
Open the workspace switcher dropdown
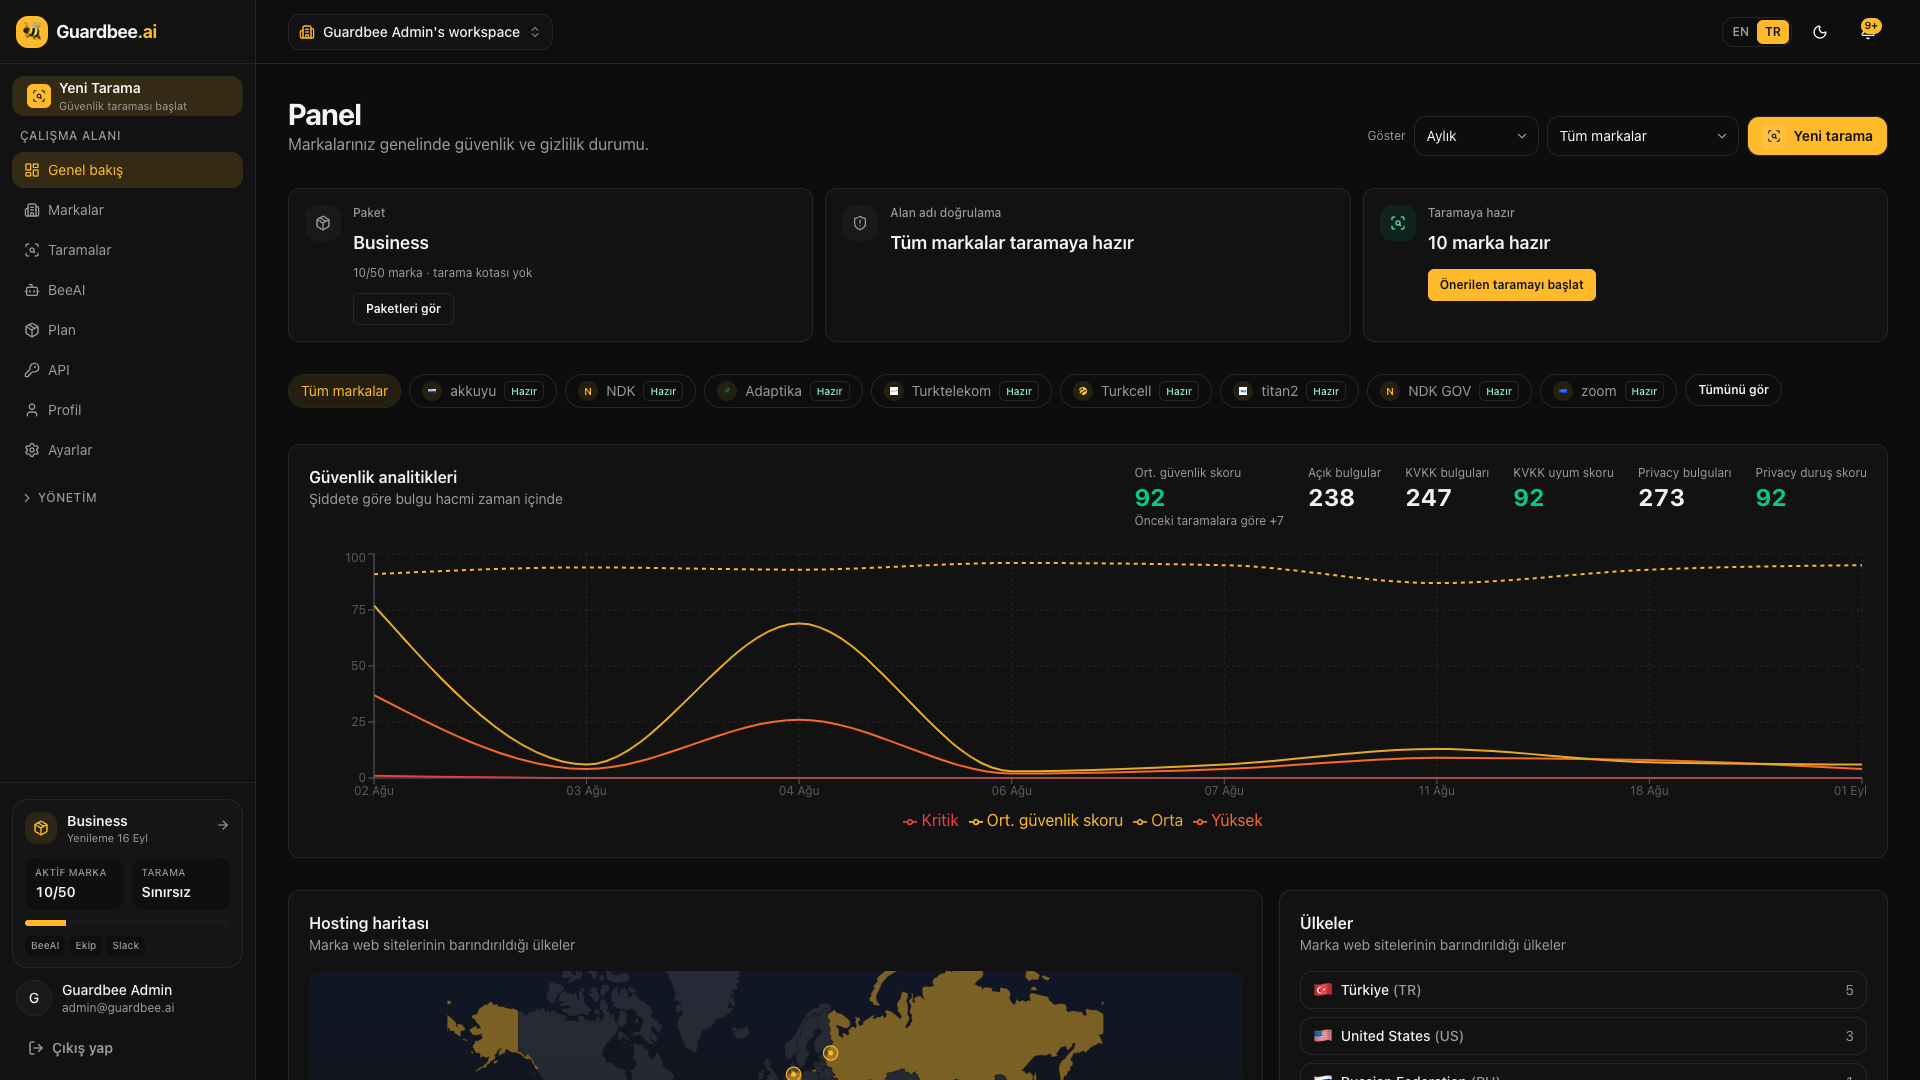pyautogui.click(x=420, y=32)
